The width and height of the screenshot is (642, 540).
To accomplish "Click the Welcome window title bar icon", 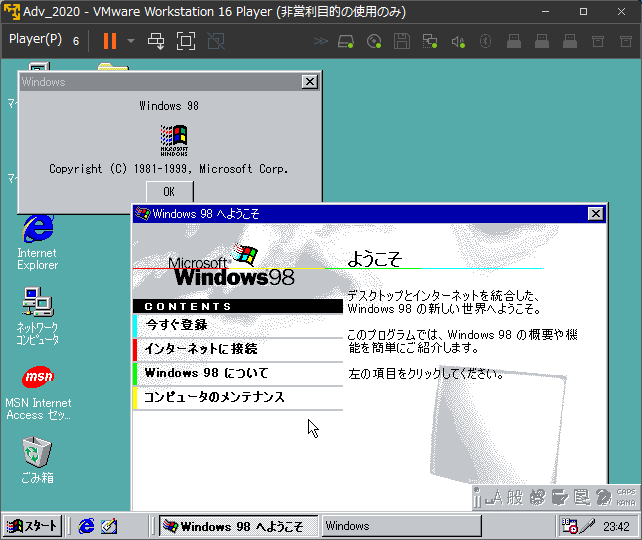I will click(143, 213).
